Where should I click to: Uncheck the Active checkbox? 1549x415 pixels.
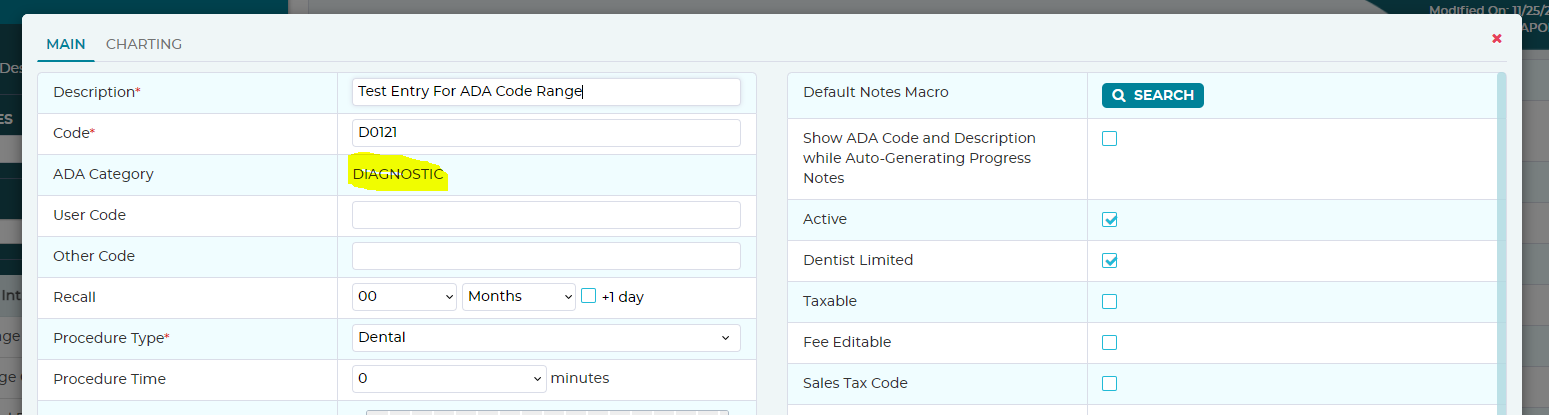click(x=1110, y=220)
